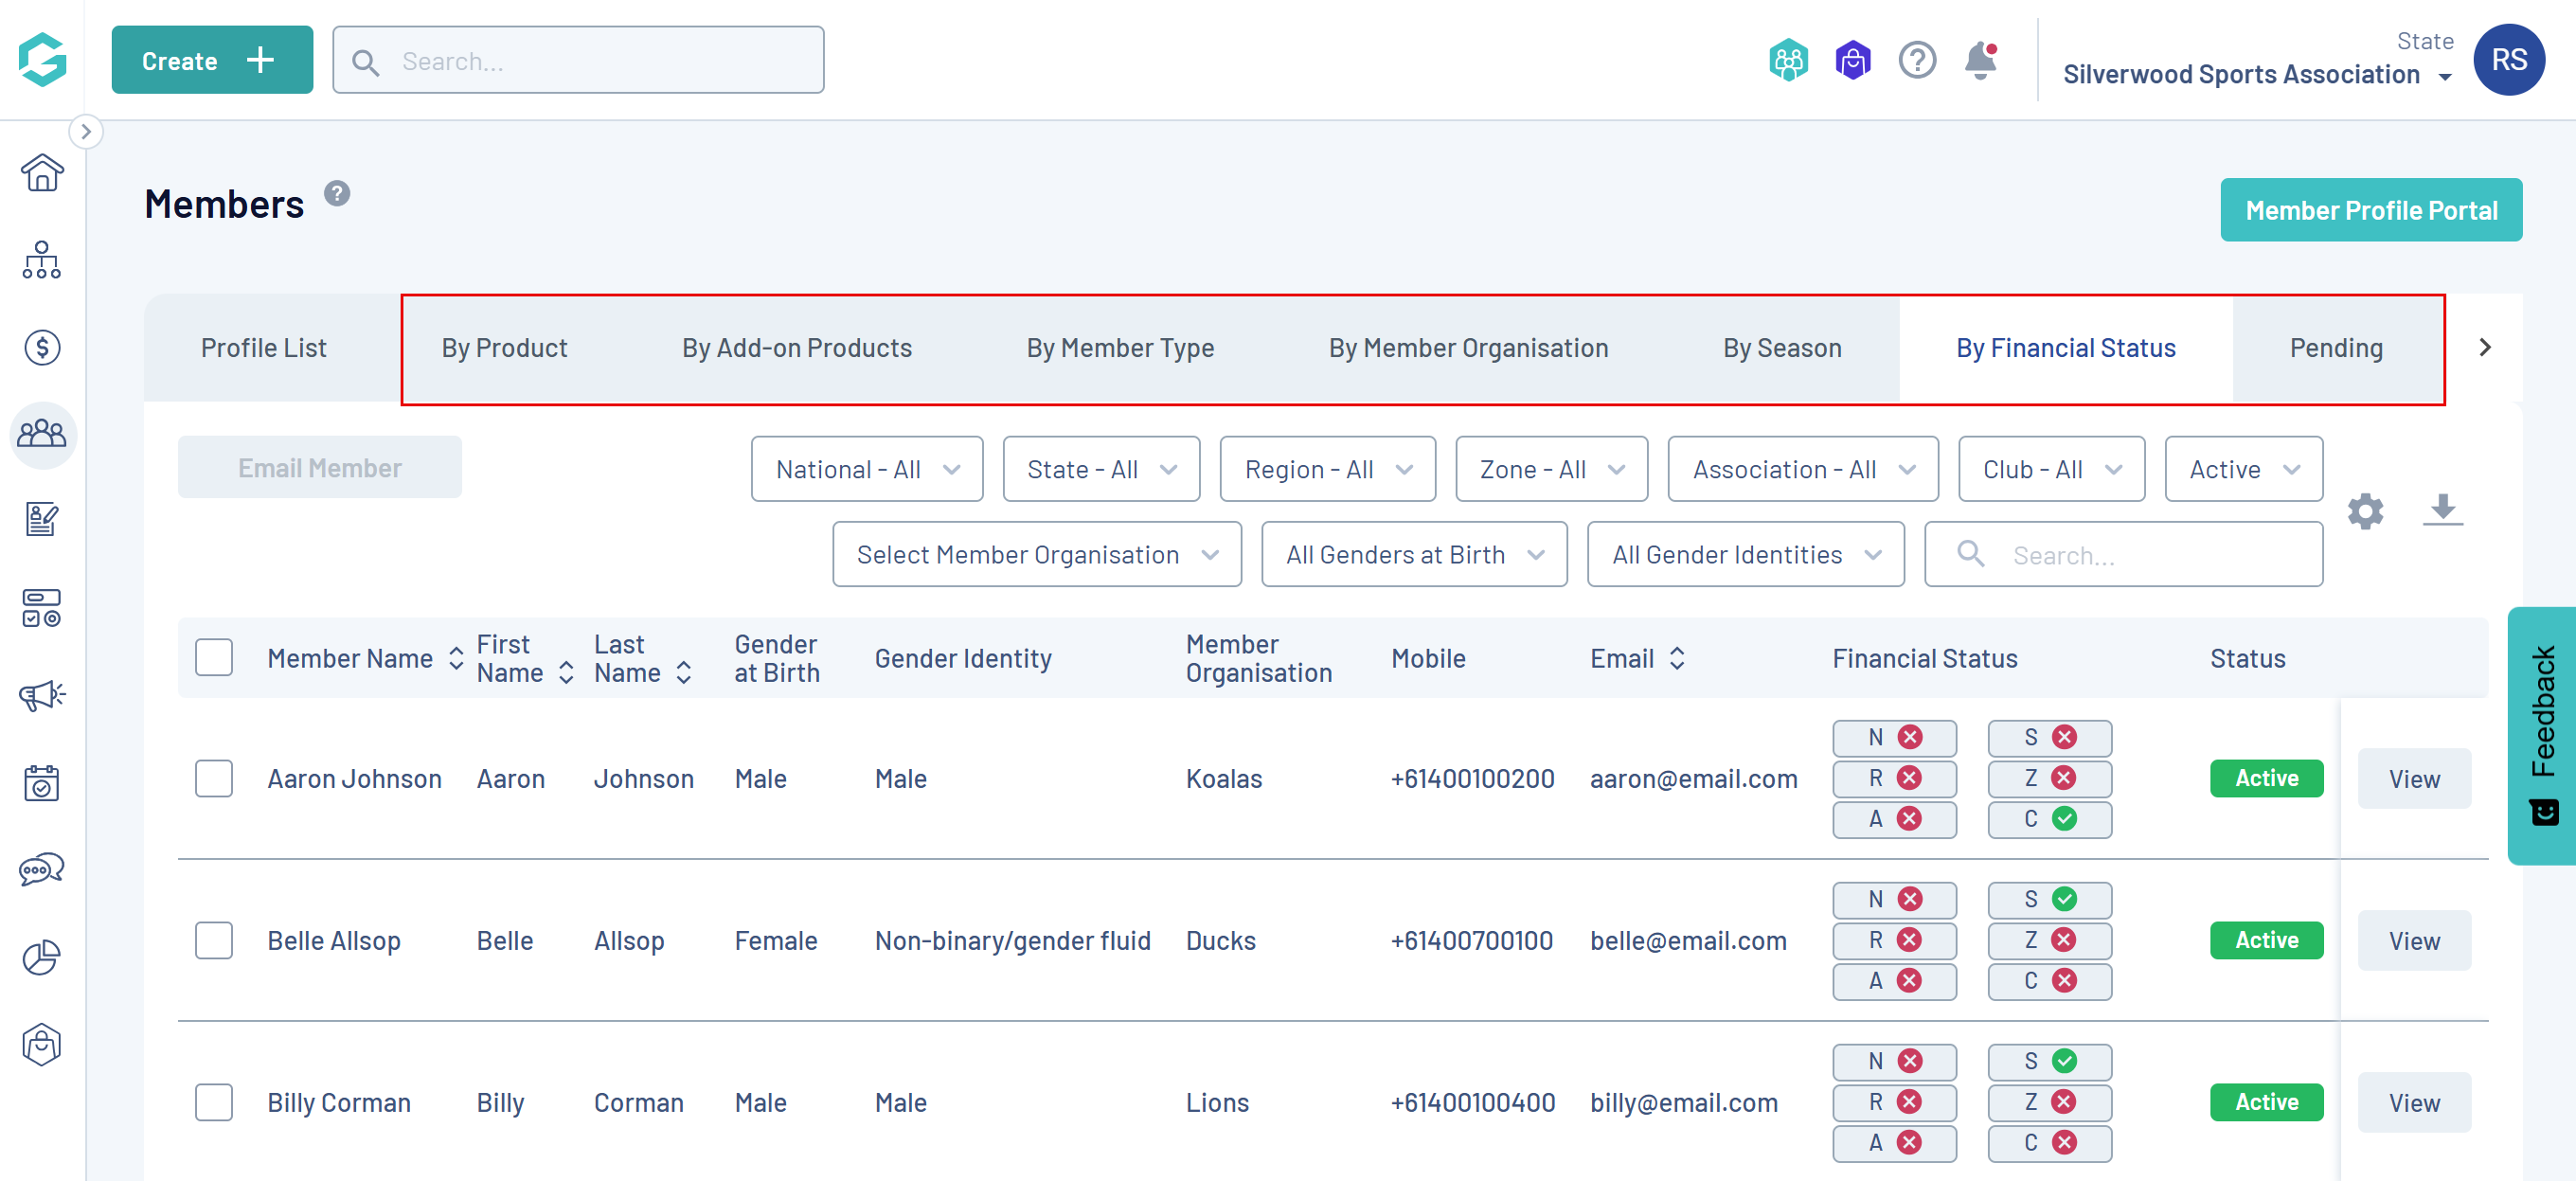Click the notification bell icon

[x=1979, y=61]
